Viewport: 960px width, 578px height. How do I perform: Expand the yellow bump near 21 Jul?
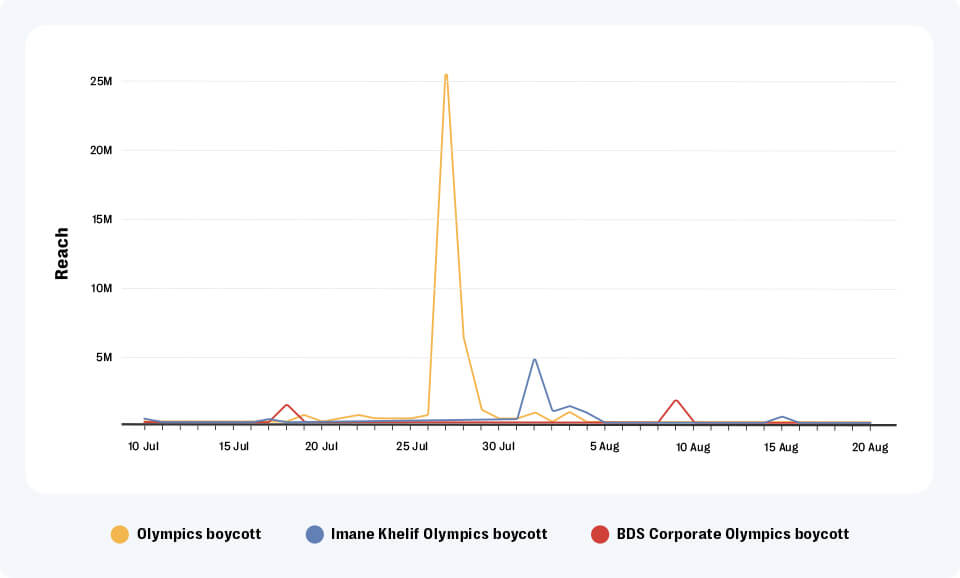(x=358, y=415)
